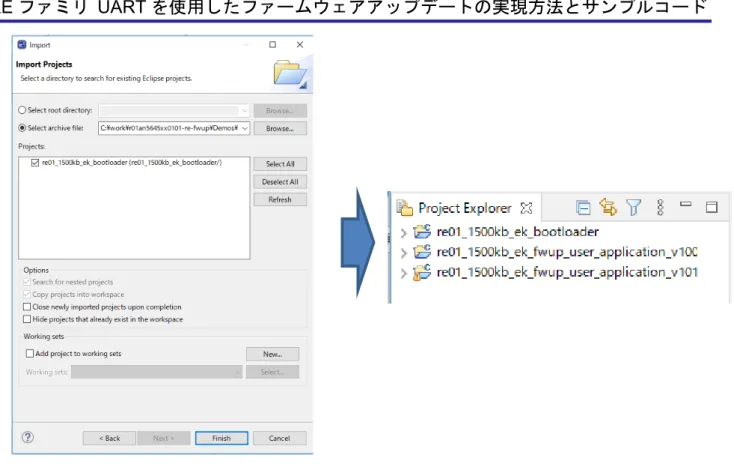Close the Import dialog window
This screenshot has width=734, height=473.
pos(300,44)
